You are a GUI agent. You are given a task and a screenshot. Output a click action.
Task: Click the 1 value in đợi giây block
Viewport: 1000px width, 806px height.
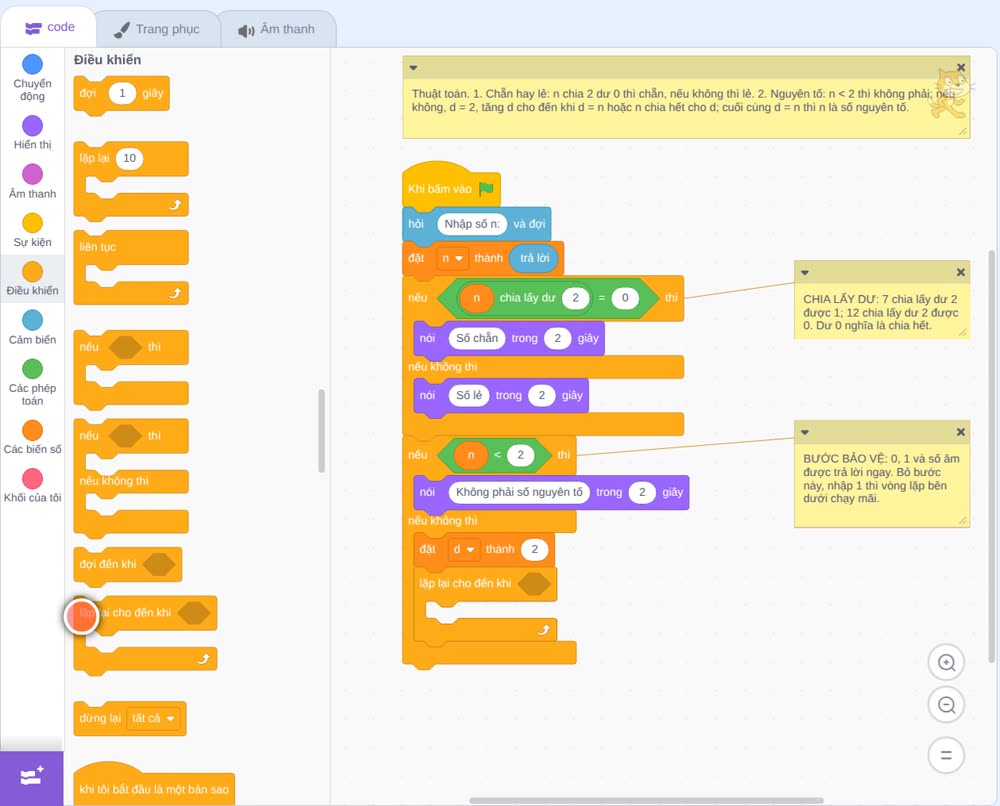122,93
